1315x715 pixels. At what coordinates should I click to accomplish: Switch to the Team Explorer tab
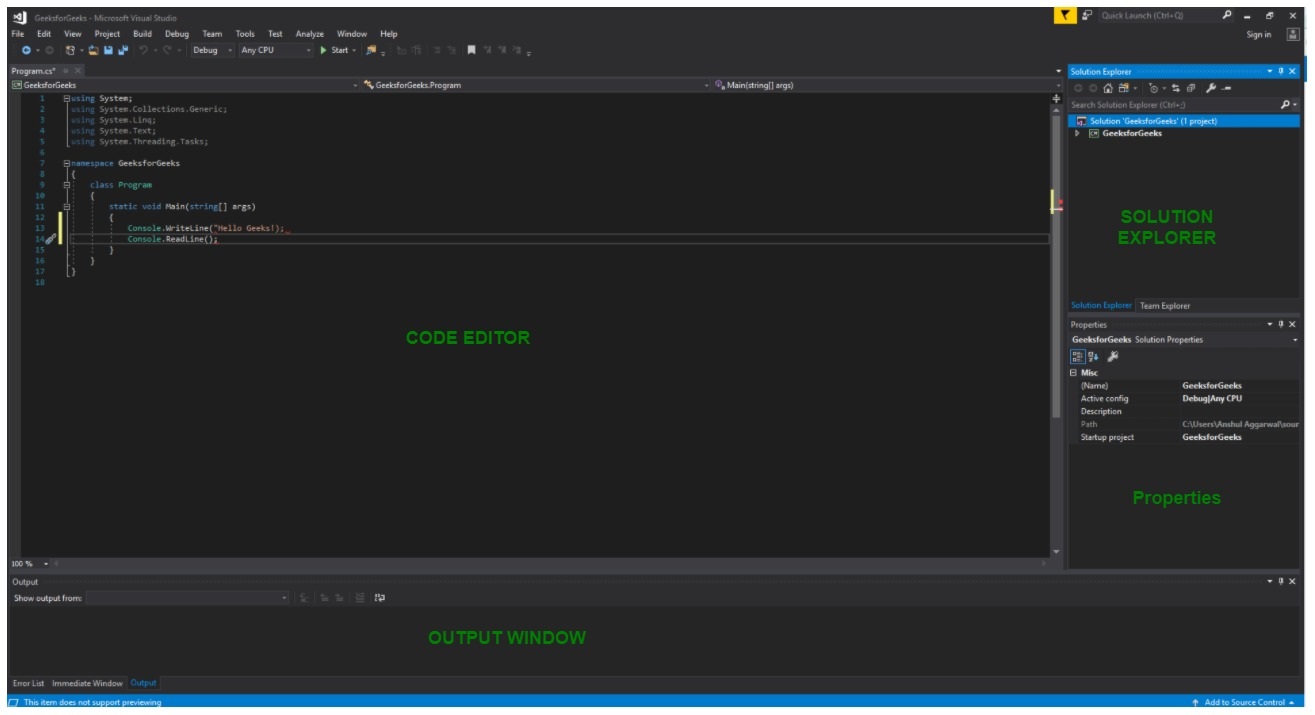coord(1165,306)
